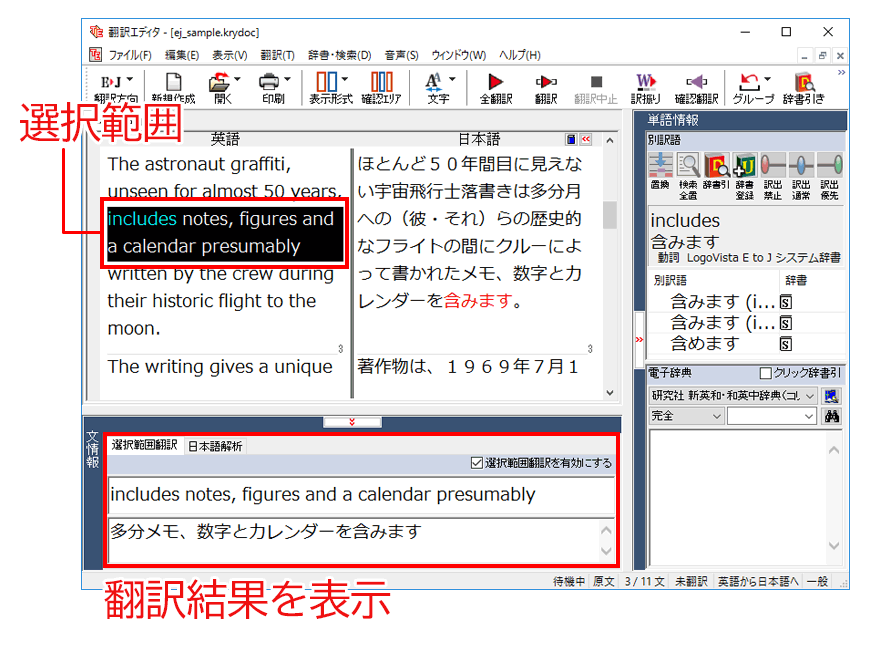Click the 表示形式 layout icon
Image resolution: width=874 pixels, height=654 pixels.
pos(327,83)
